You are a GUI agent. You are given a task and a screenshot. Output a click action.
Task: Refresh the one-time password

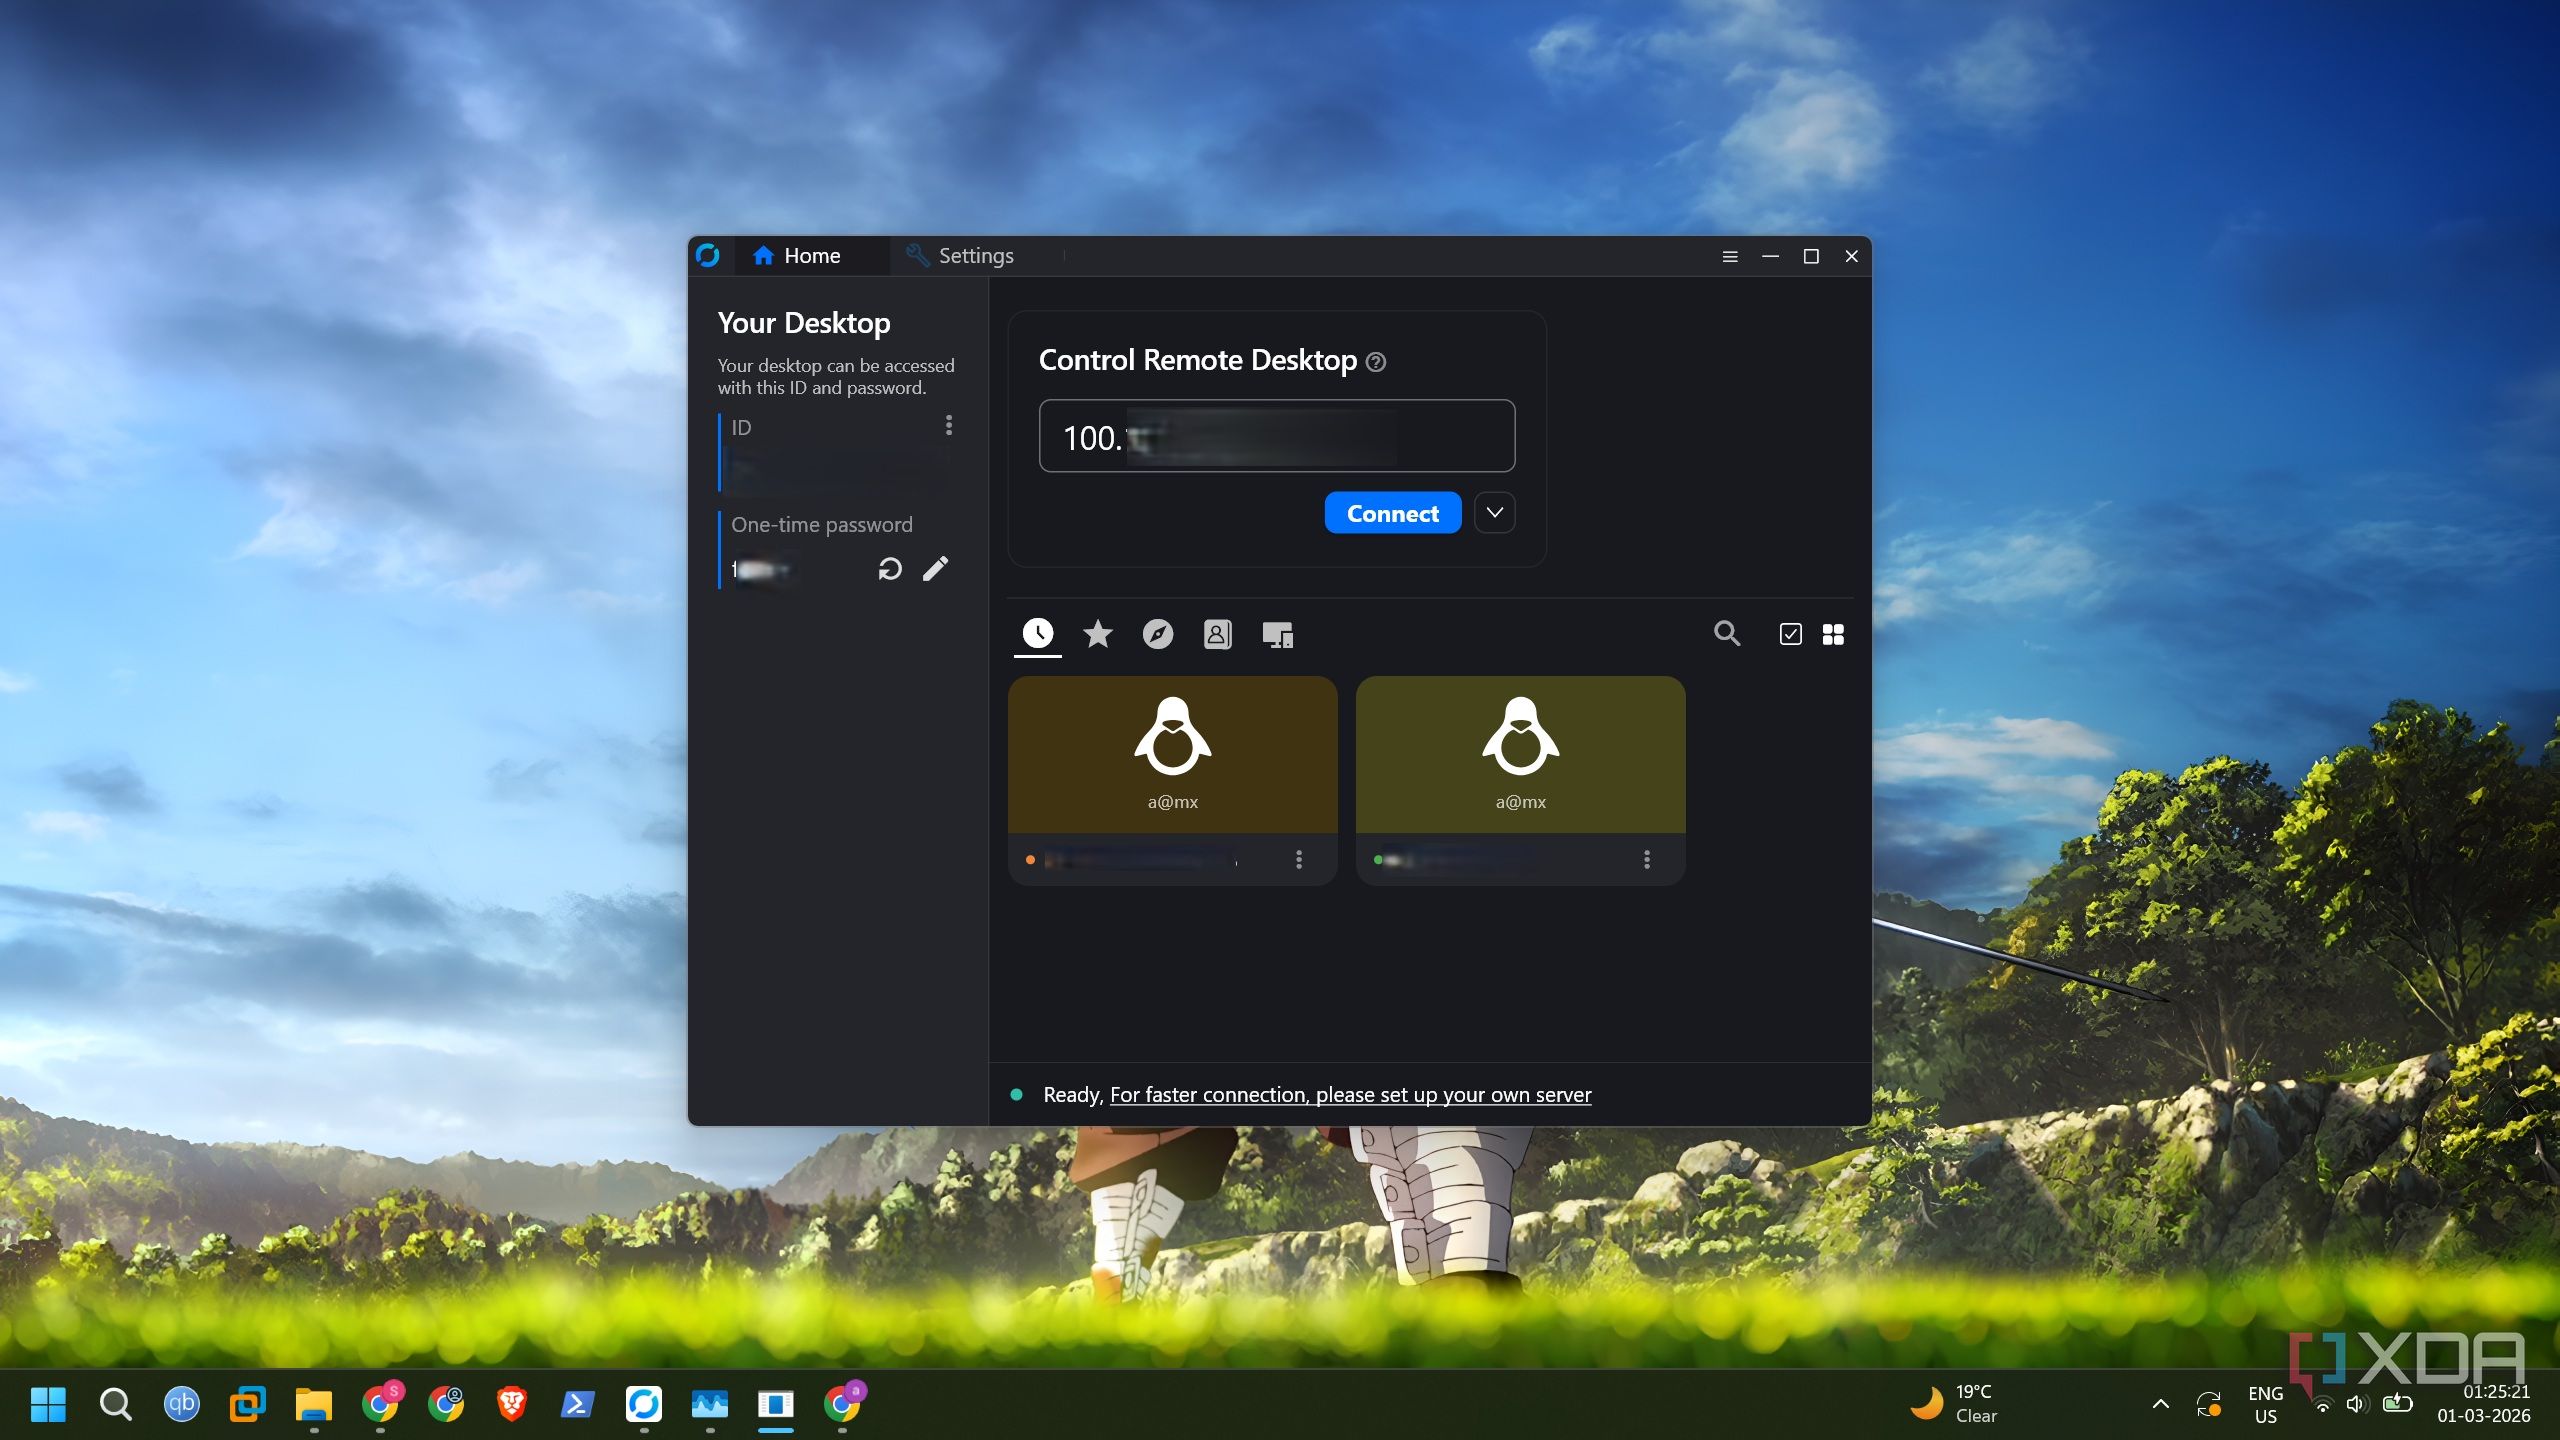[x=890, y=569]
